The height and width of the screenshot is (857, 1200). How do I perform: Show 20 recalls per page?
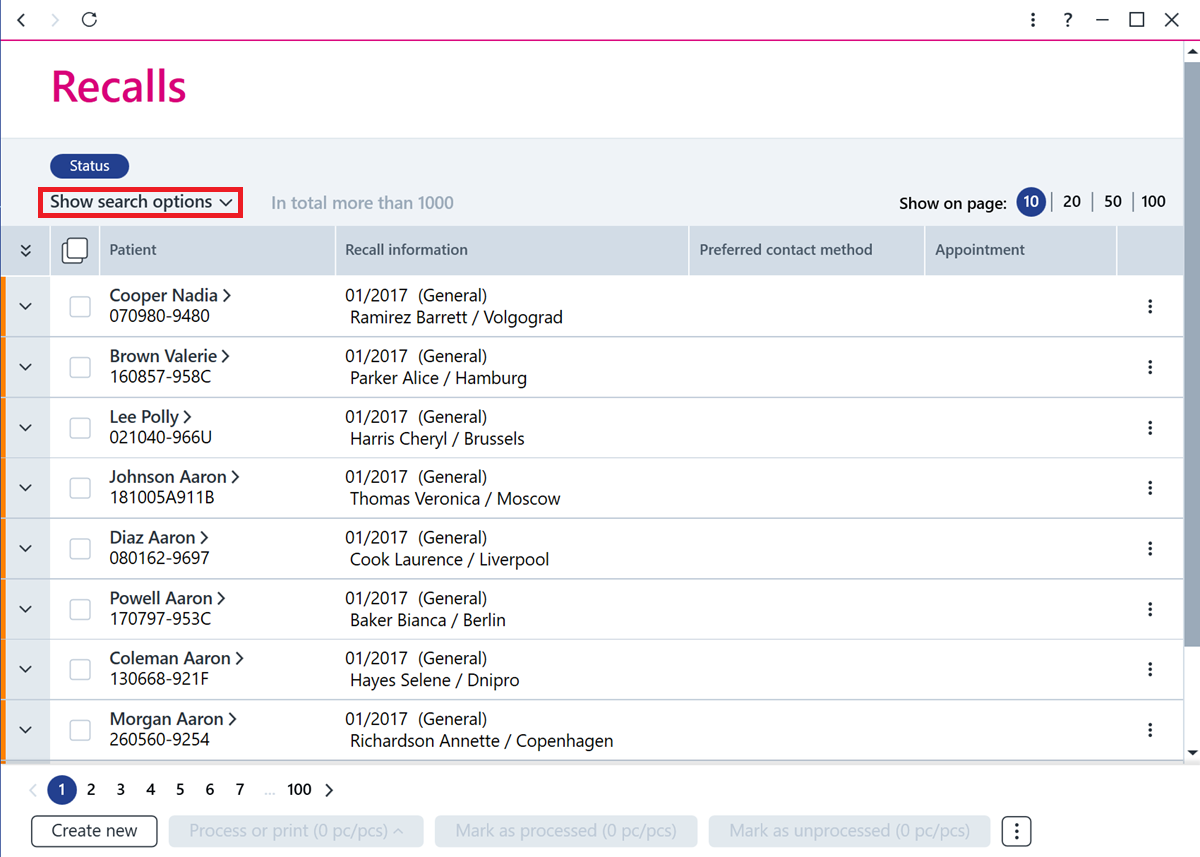tap(1072, 202)
